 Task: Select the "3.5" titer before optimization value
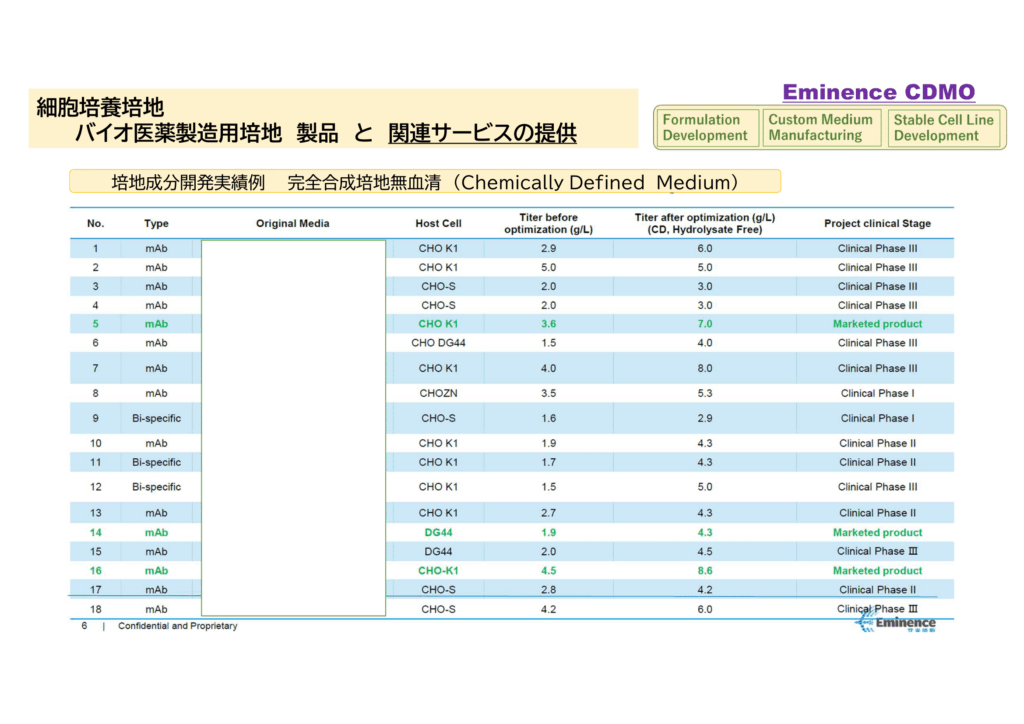coord(549,393)
